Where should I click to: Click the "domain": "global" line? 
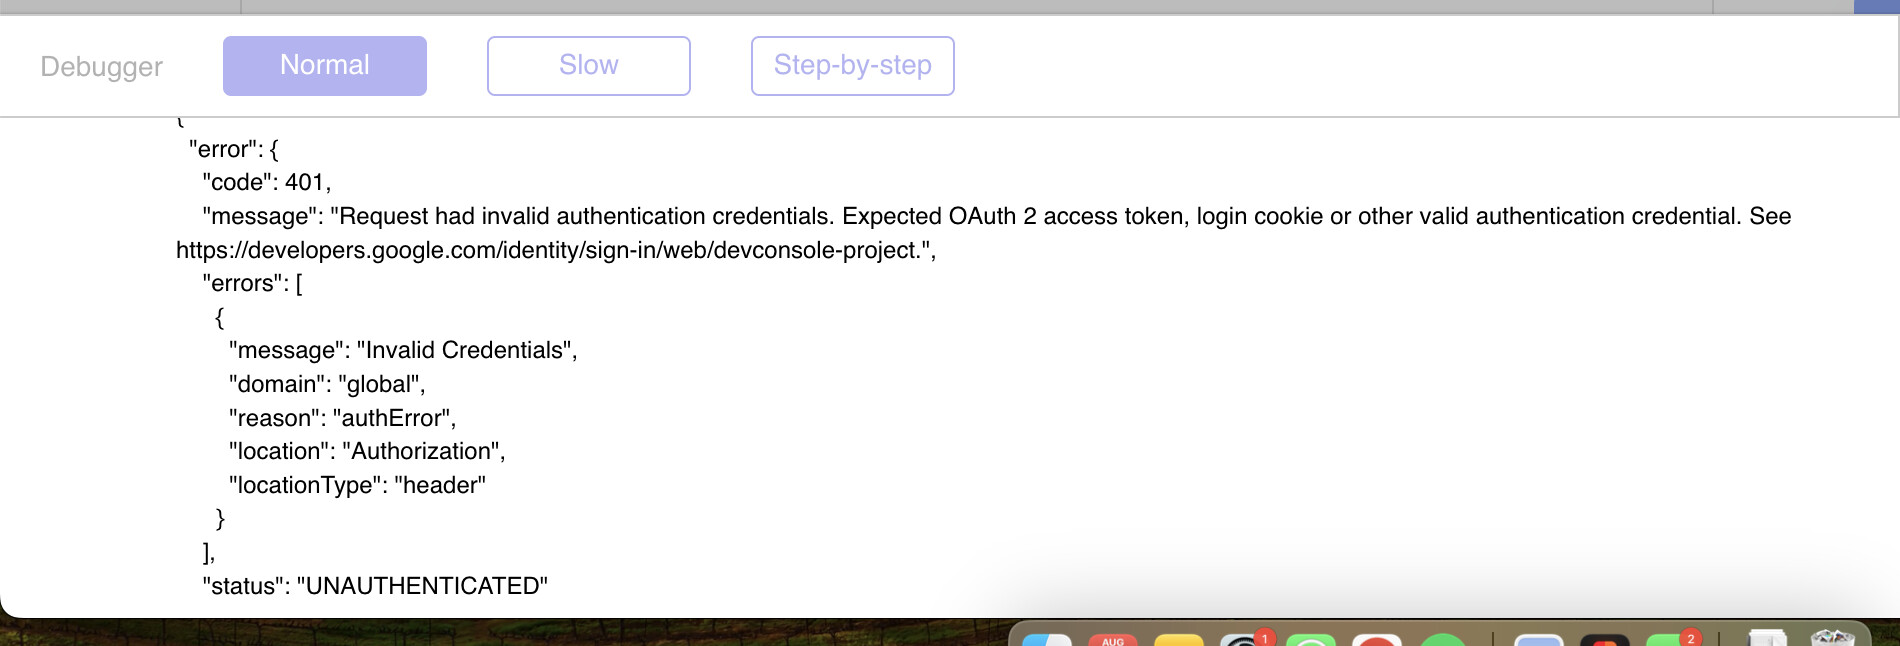(x=327, y=384)
